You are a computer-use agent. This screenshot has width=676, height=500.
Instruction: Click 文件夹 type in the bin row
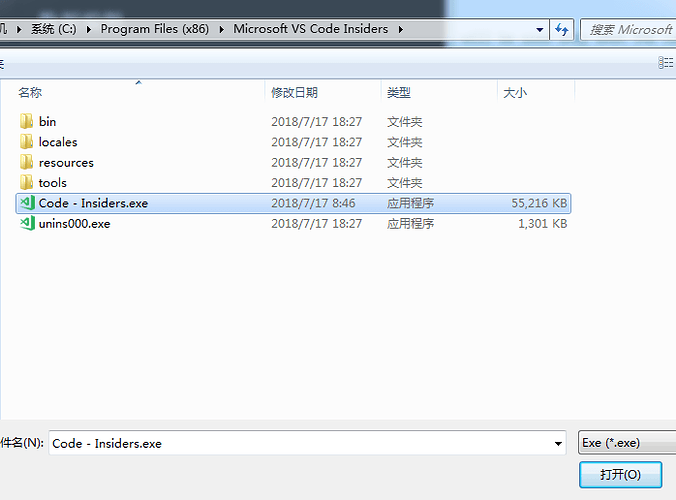point(404,122)
